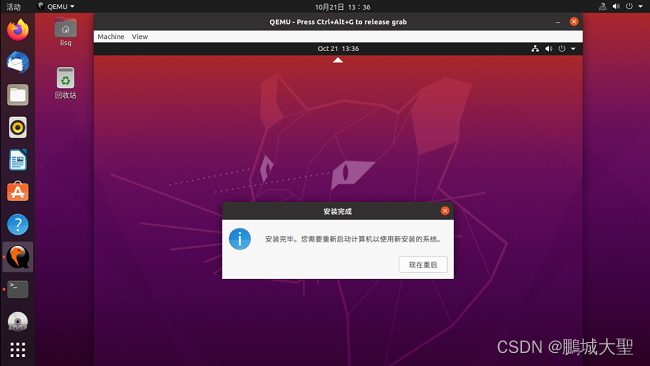
Task: Click the host power icon in top bar
Action: coord(629,6)
